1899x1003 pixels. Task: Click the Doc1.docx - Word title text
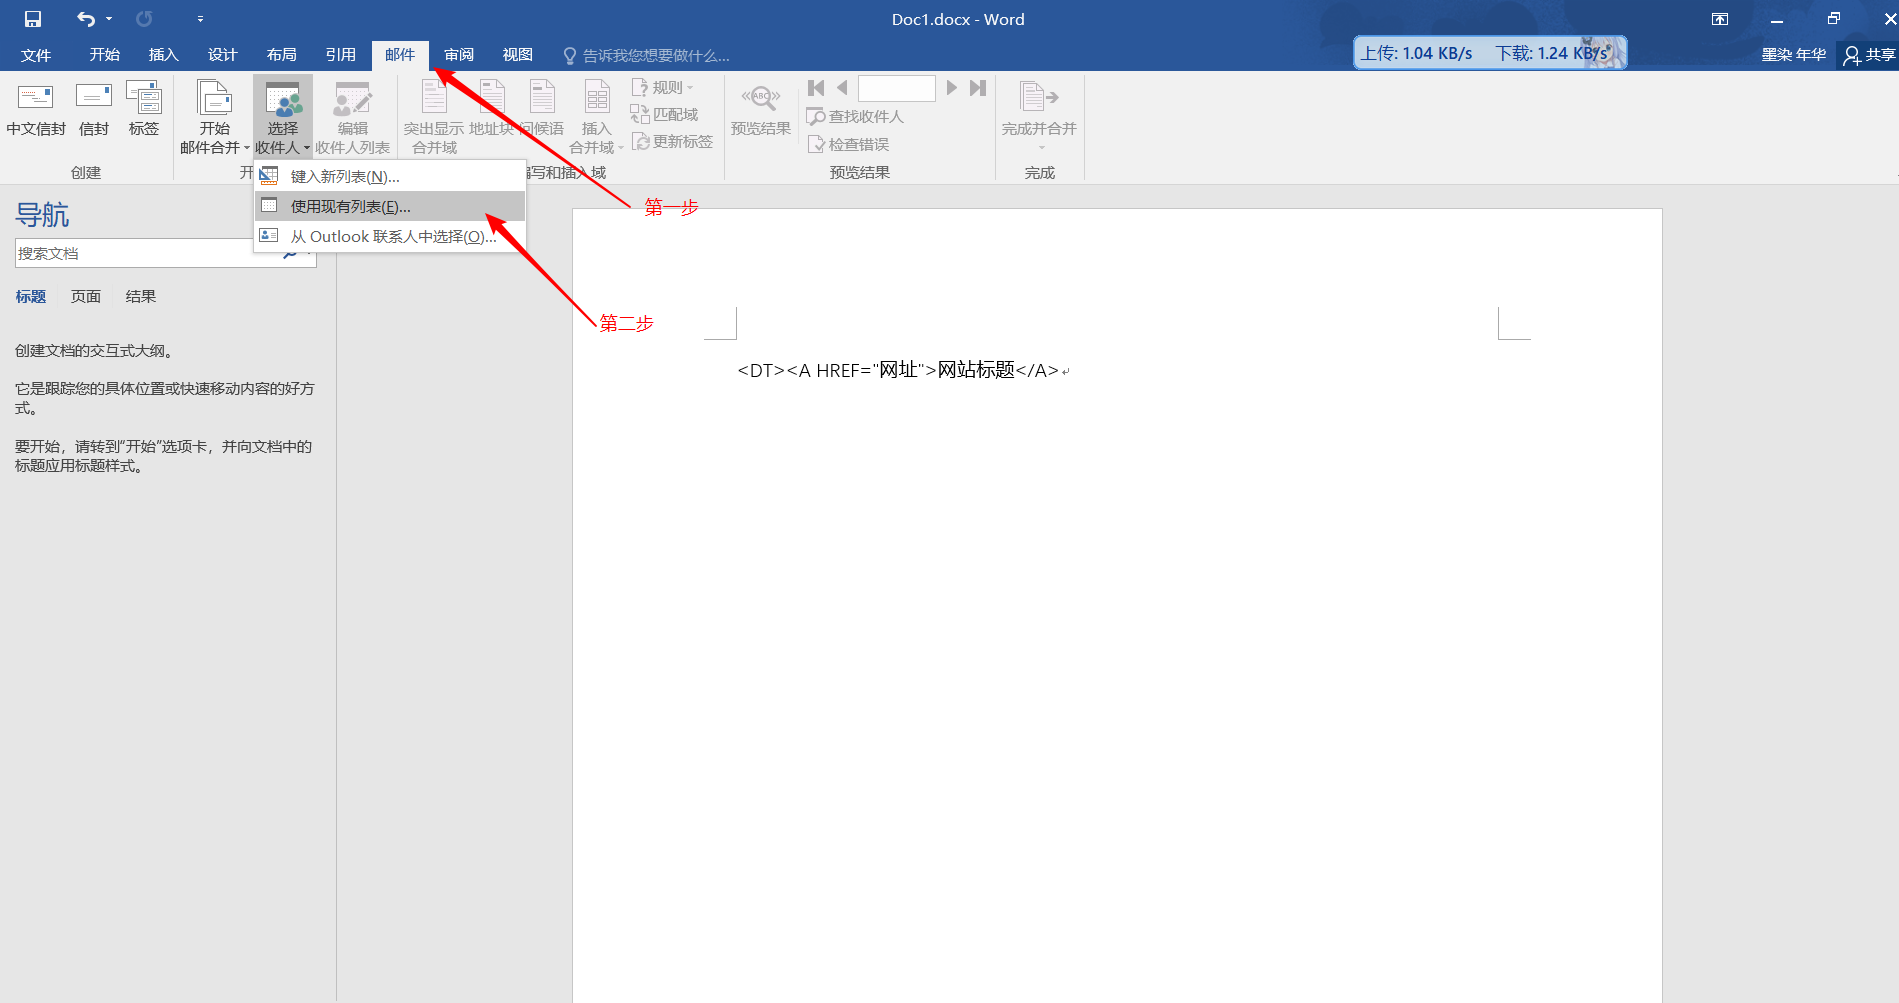958,19
